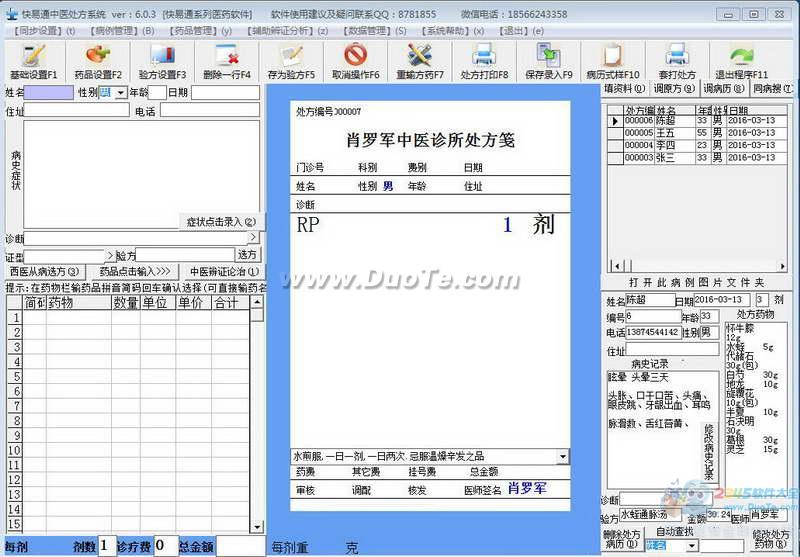Click the 取消操作F6 icon
The image size is (800, 557).
click(355, 60)
